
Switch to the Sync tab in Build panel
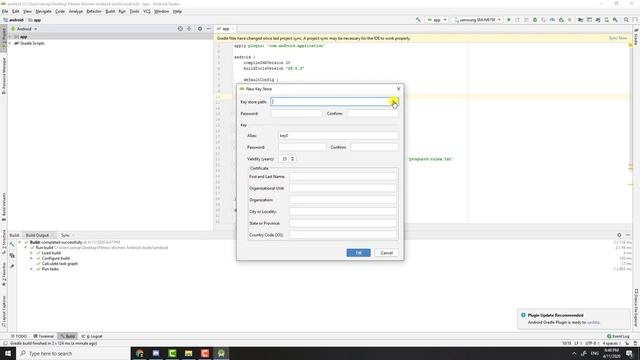(65, 236)
